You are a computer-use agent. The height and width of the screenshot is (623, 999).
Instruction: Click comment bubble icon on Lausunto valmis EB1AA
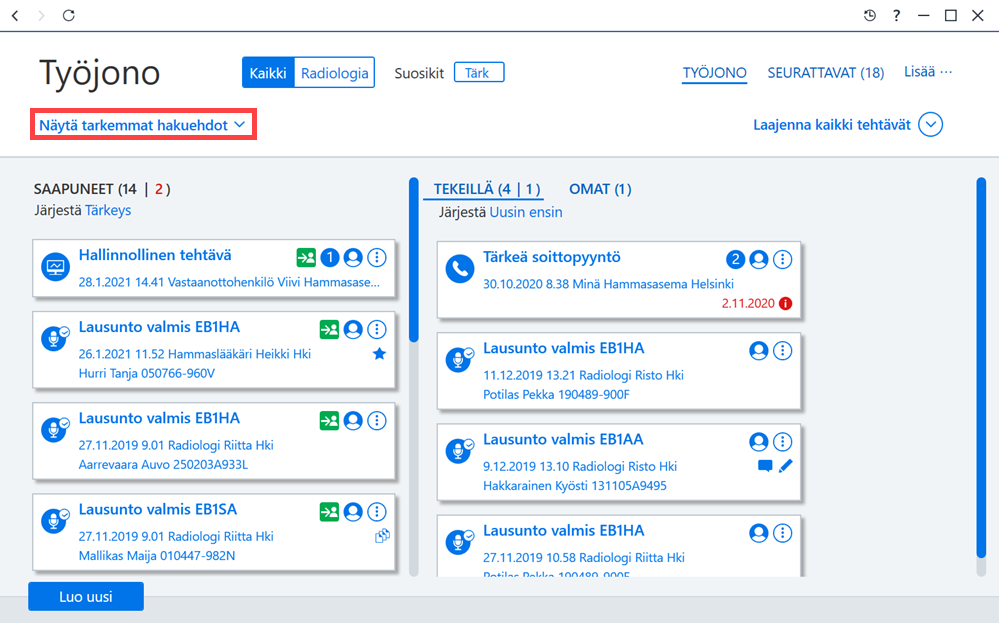coord(765,466)
